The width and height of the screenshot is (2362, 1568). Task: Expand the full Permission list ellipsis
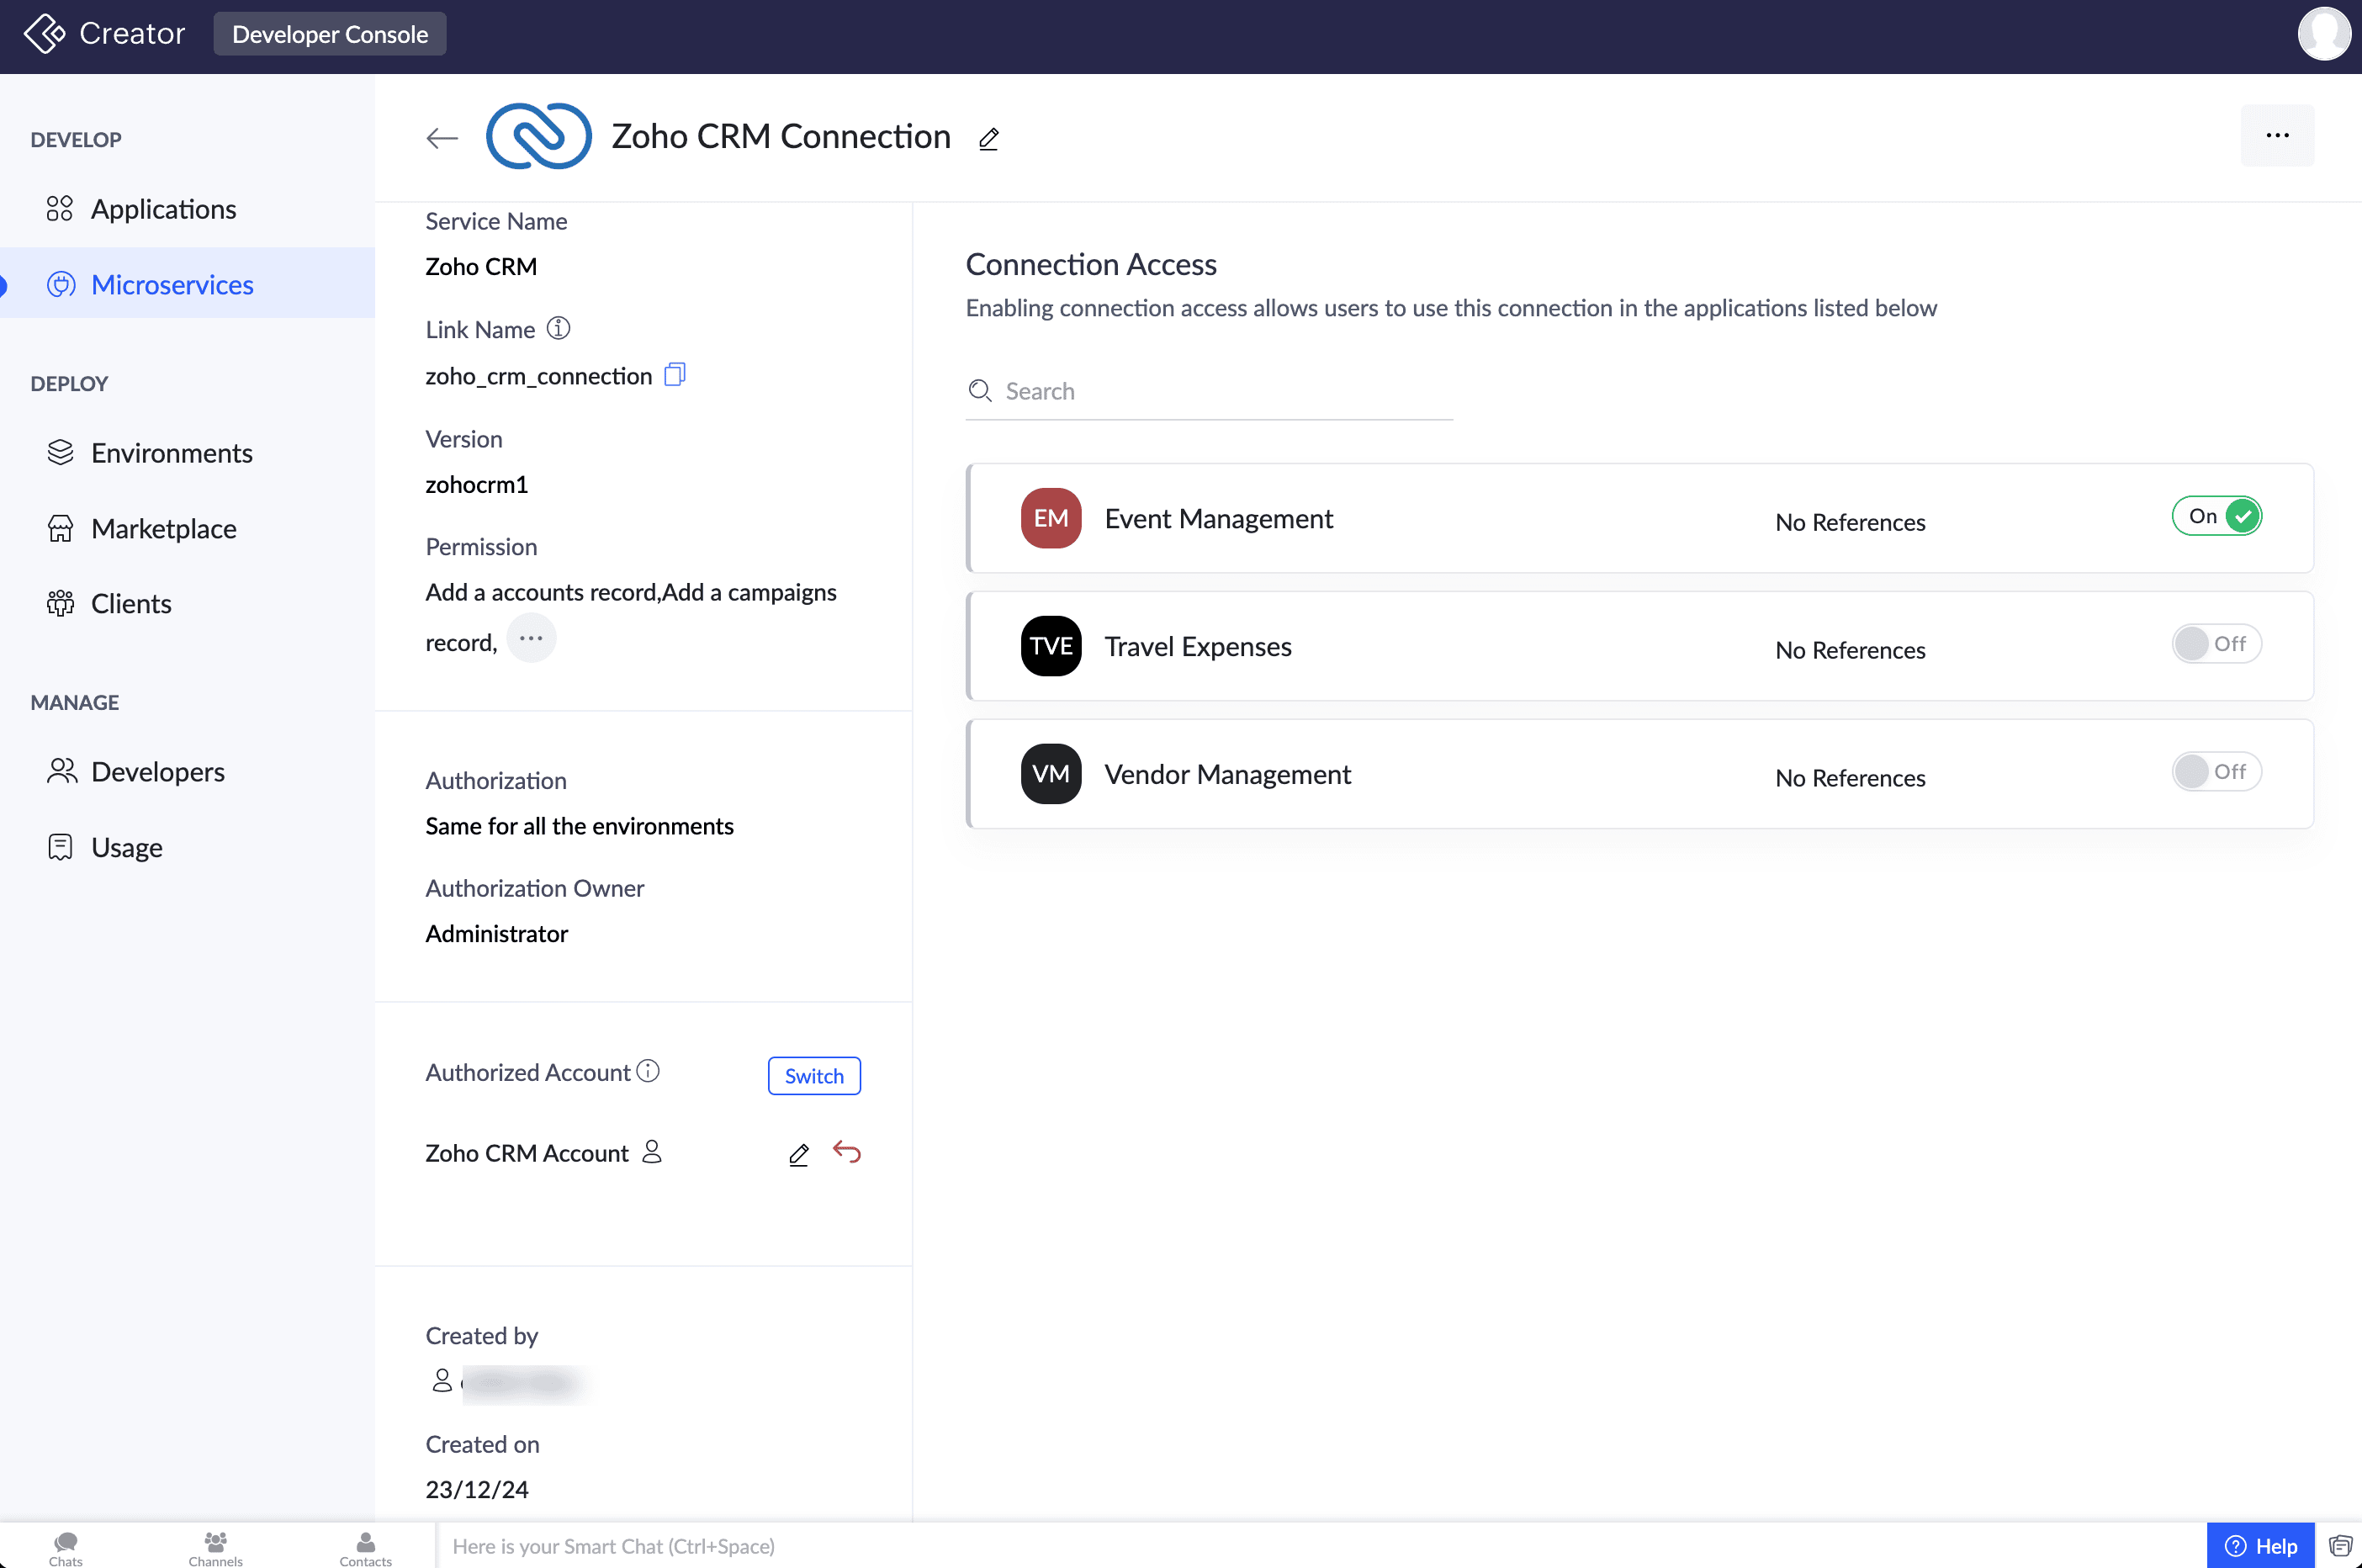click(x=531, y=638)
